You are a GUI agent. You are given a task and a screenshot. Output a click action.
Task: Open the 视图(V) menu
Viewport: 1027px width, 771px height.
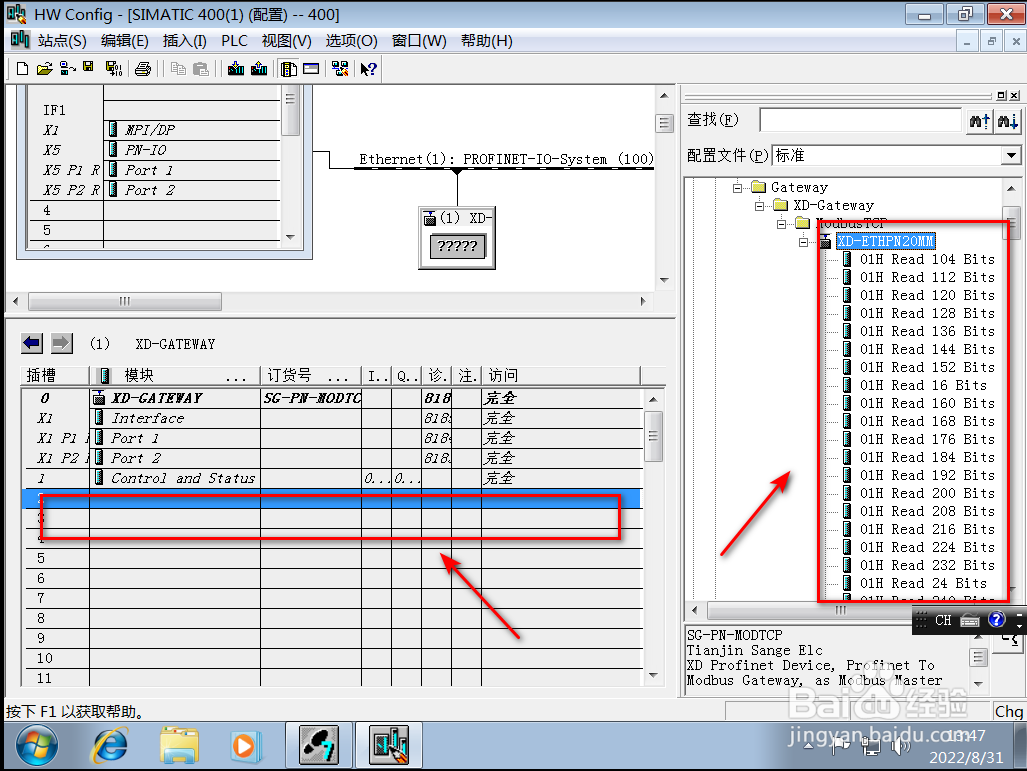click(x=286, y=41)
